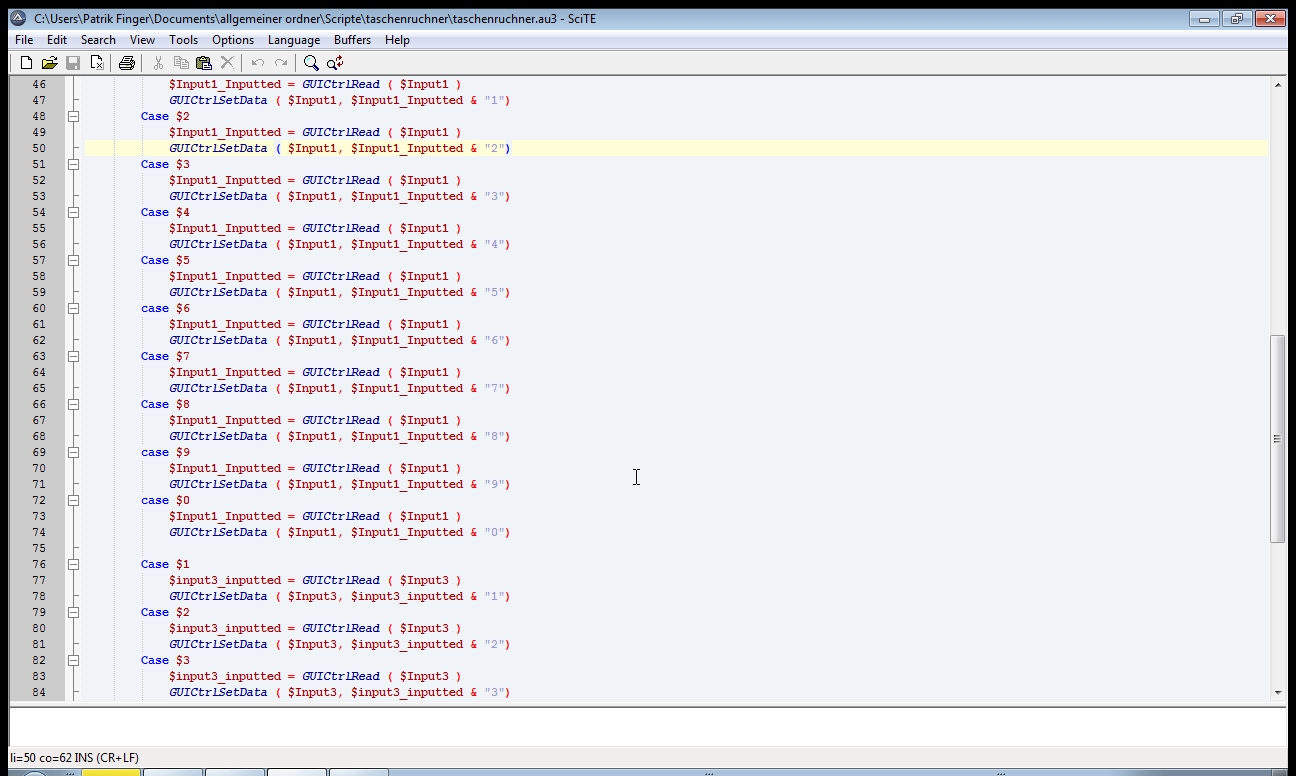Image resolution: width=1296 pixels, height=776 pixels.
Task: Click the Paste clipboard icon
Action: pos(204,63)
